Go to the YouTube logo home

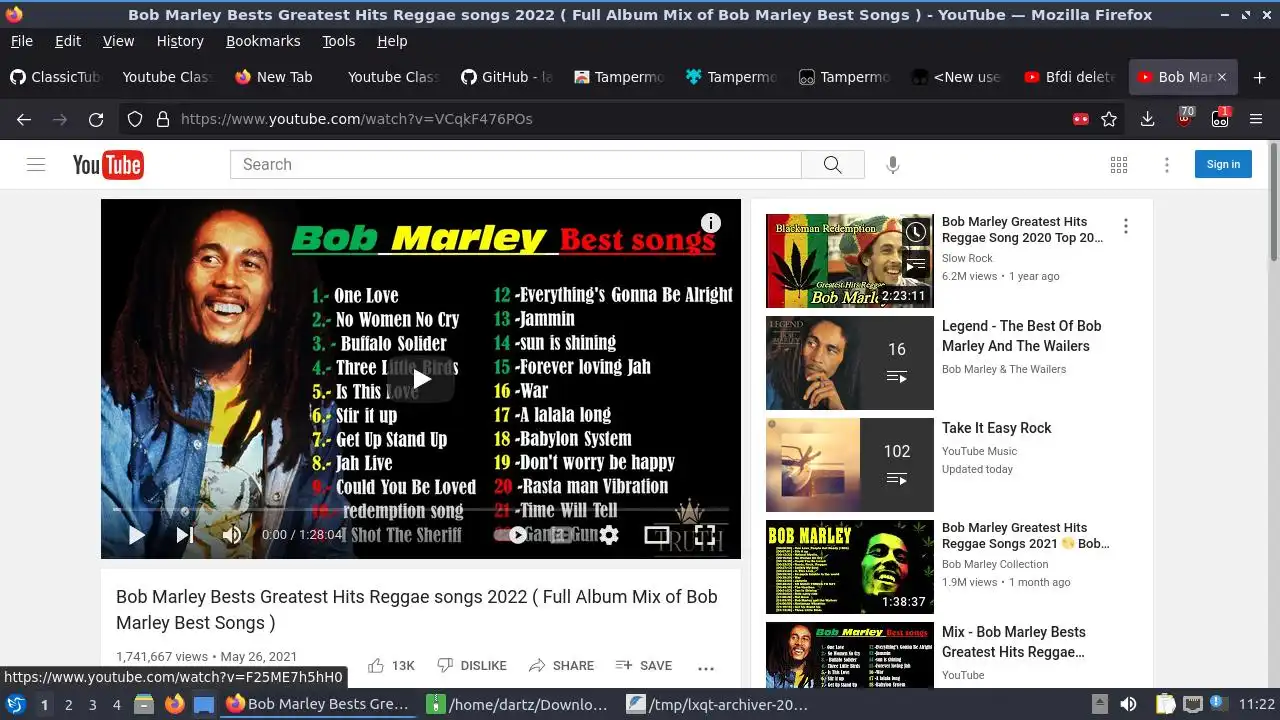coord(108,165)
